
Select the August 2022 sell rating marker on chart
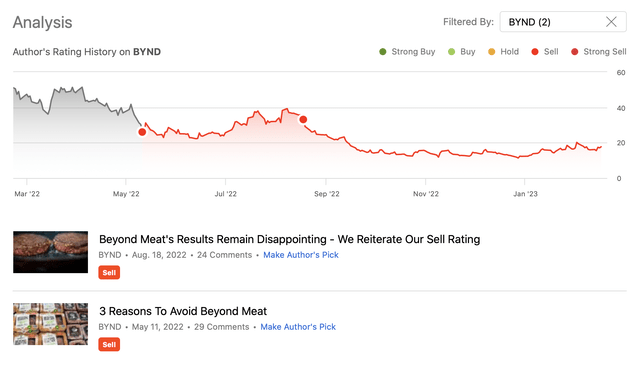coord(303,120)
